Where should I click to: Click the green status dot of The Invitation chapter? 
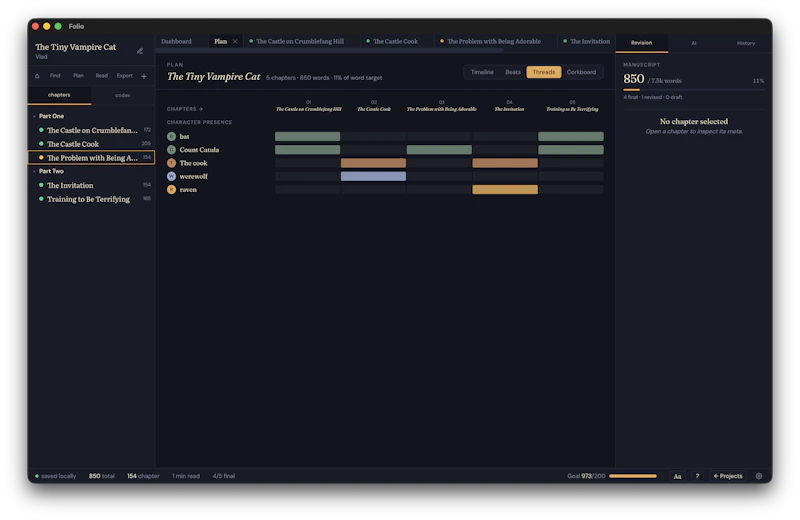[x=41, y=185]
